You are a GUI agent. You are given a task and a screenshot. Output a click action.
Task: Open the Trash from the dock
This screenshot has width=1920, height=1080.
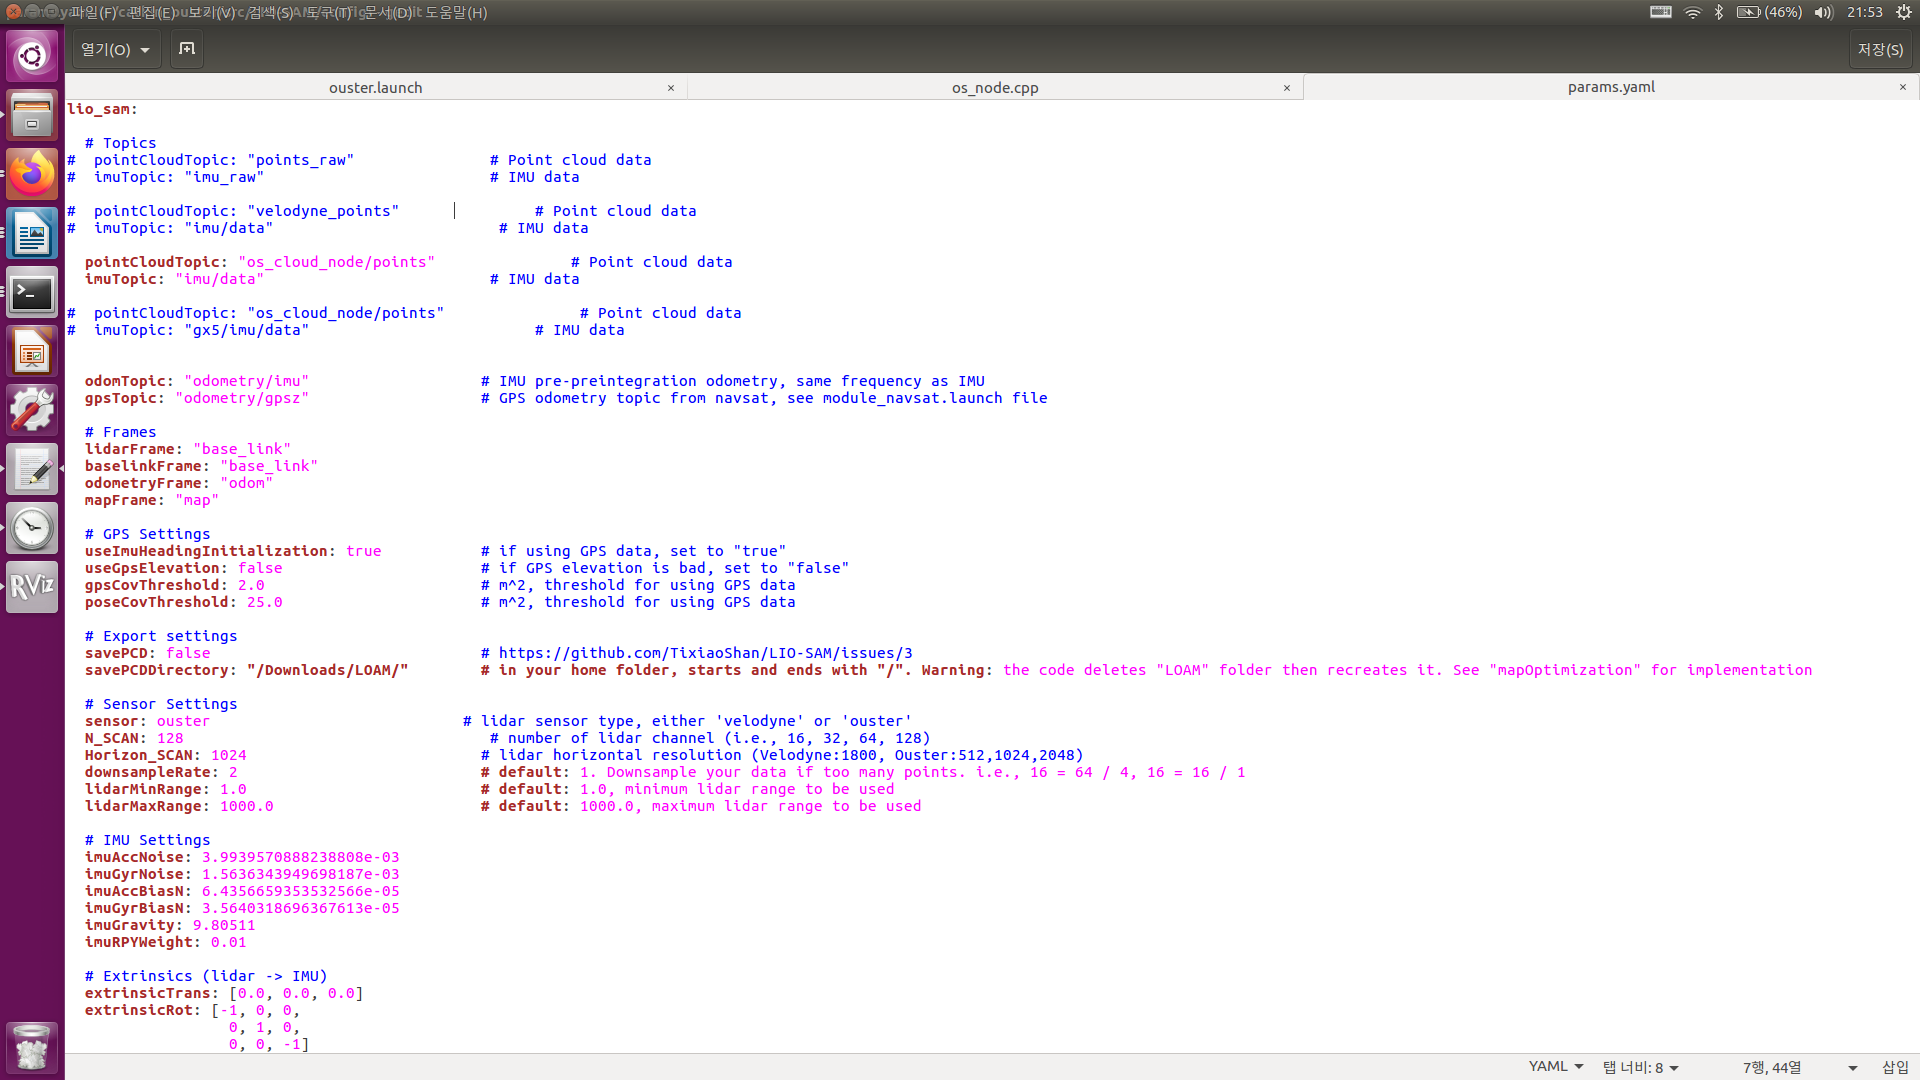pos(32,1048)
